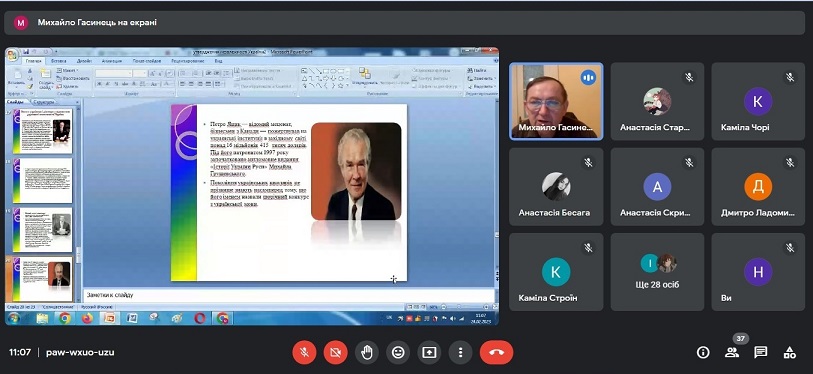Open the meeting details info icon
The image size is (813, 374).
pos(703,353)
